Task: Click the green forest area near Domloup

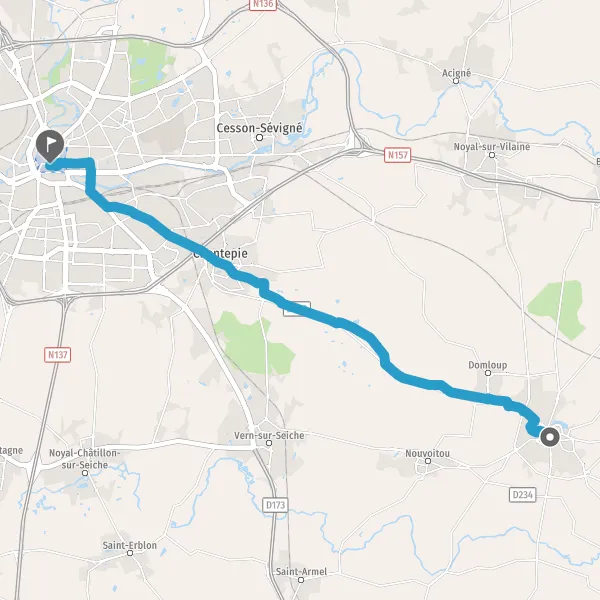Action: 557,308
